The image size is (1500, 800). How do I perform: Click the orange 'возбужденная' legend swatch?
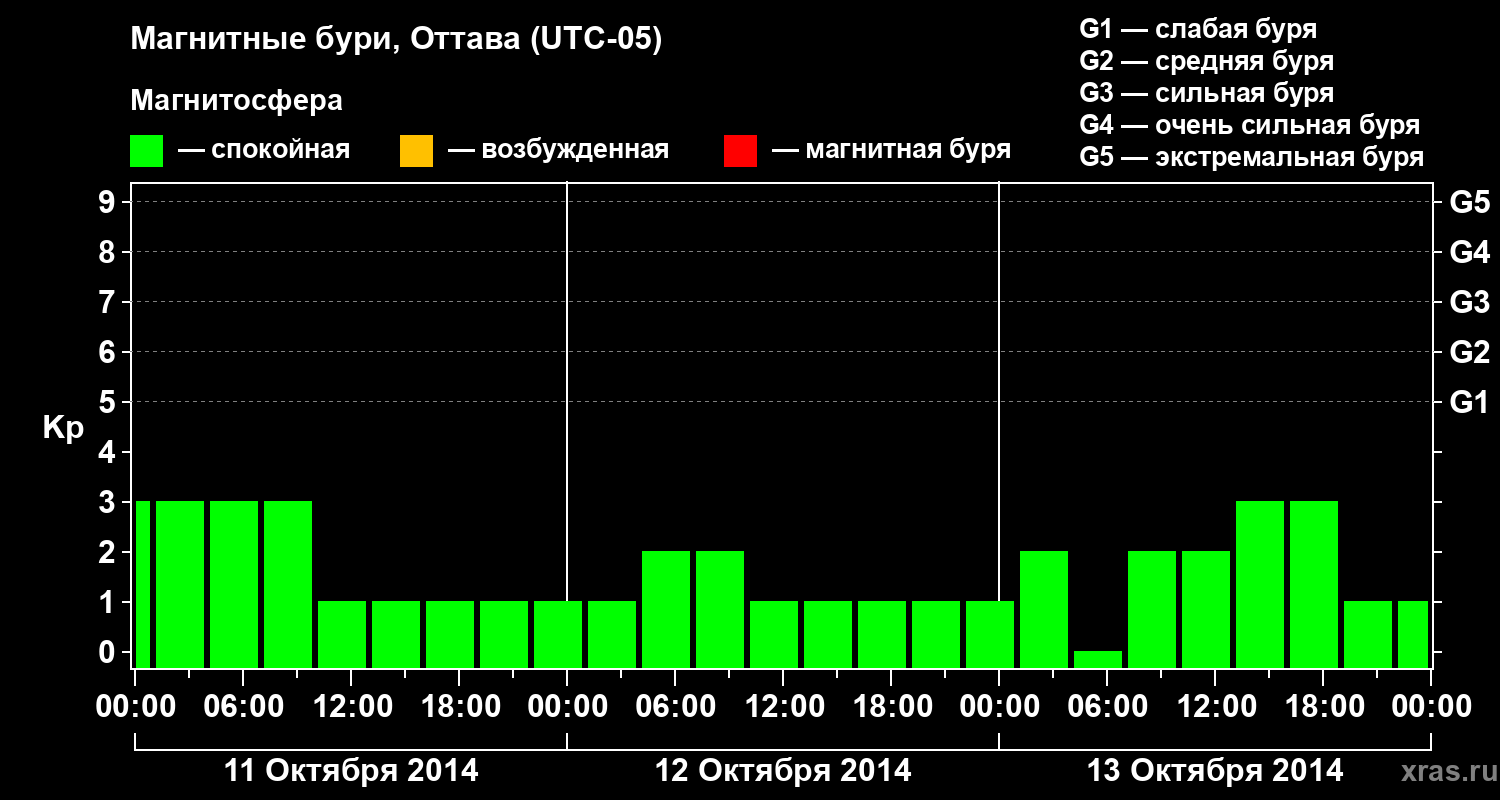pyautogui.click(x=416, y=150)
